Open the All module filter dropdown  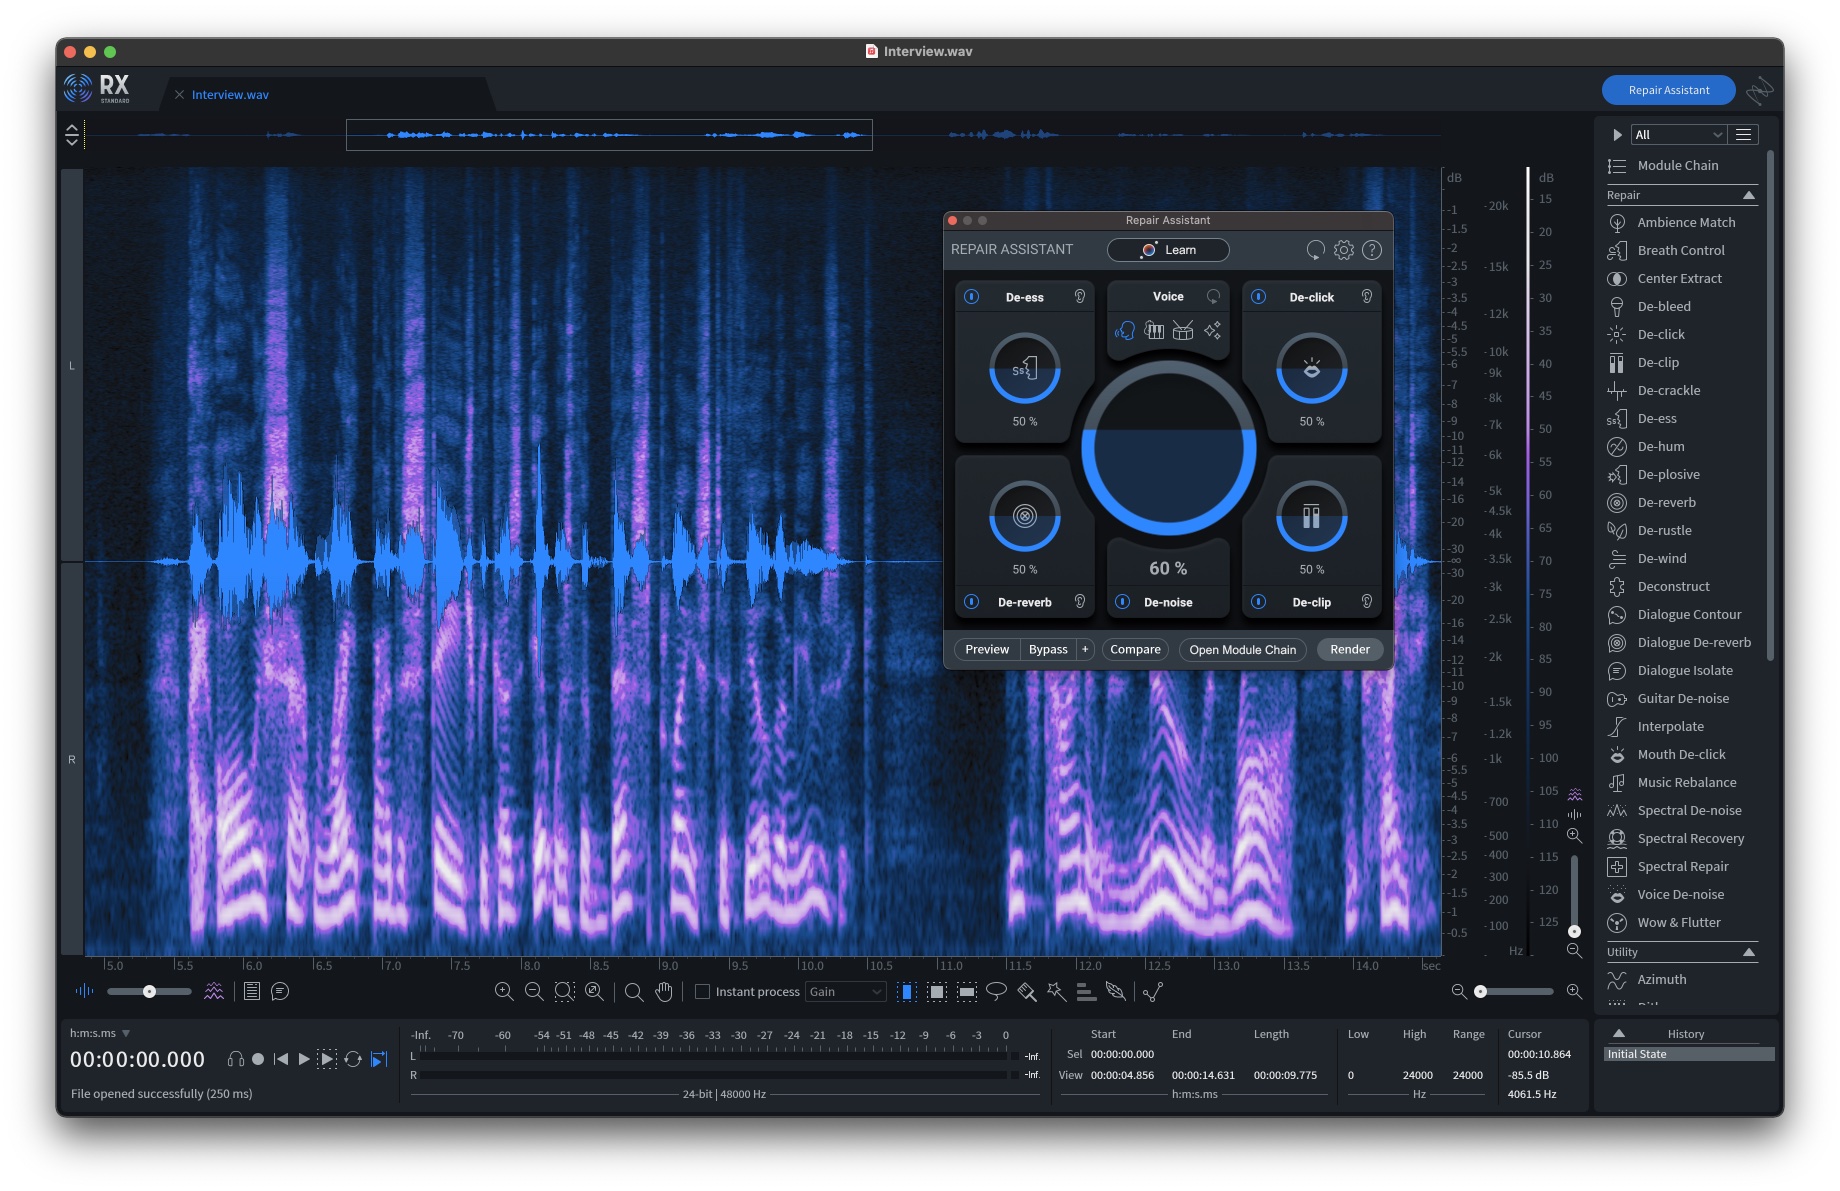click(1678, 134)
